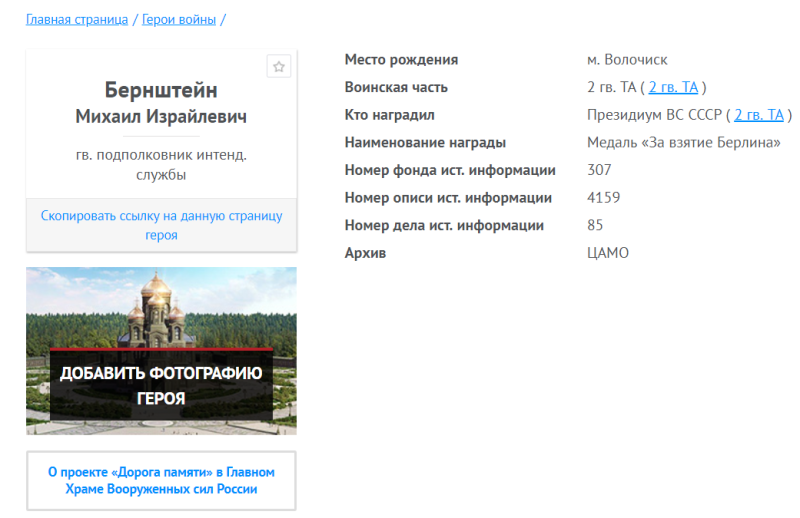800x518 pixels.
Task: Select the birthplace value м. Волочиск
Action: point(627,60)
